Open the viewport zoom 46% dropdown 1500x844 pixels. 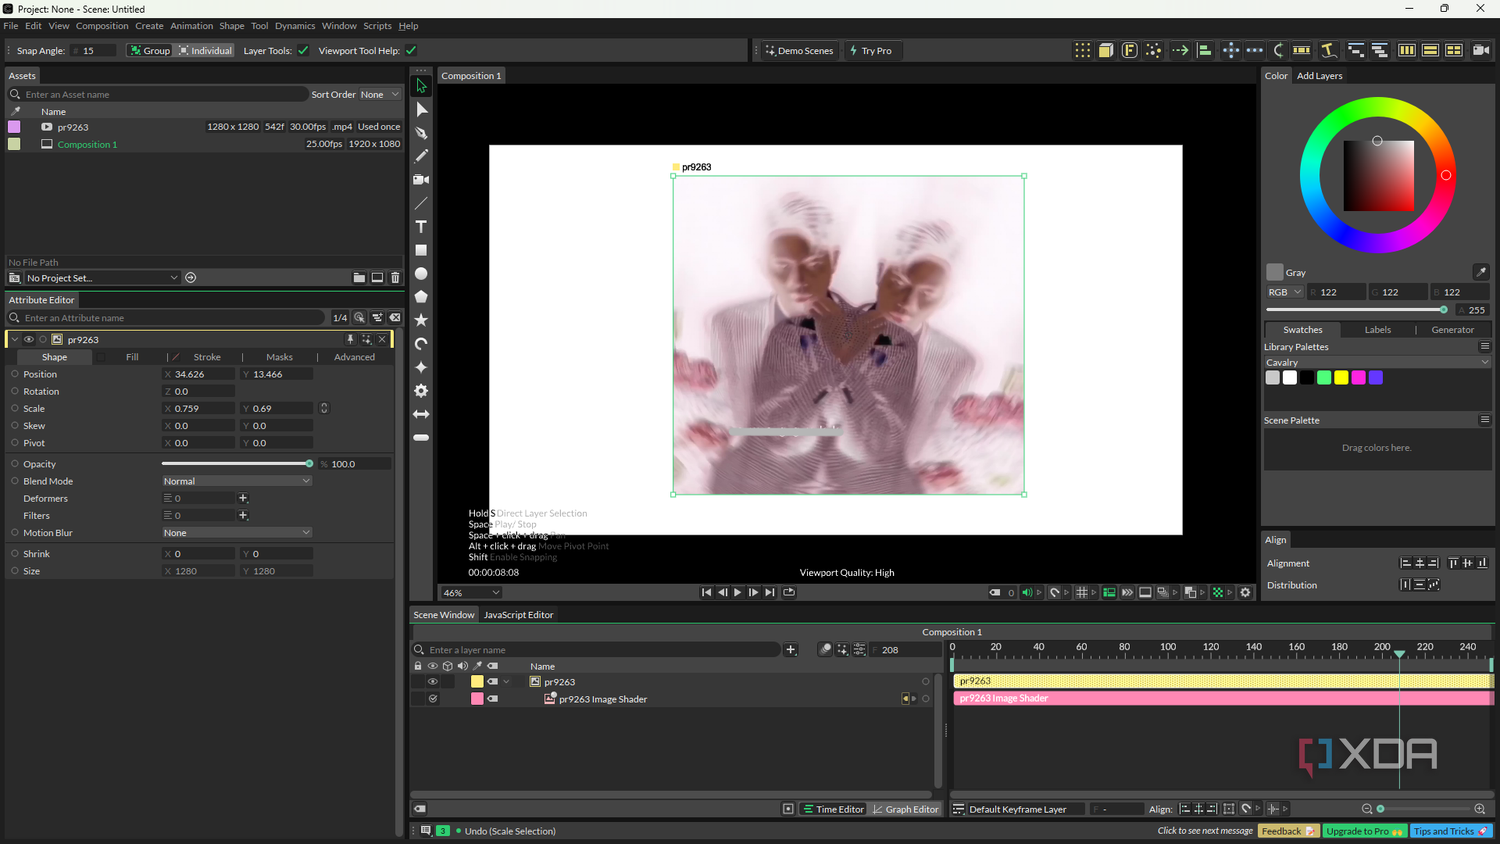tap(470, 593)
